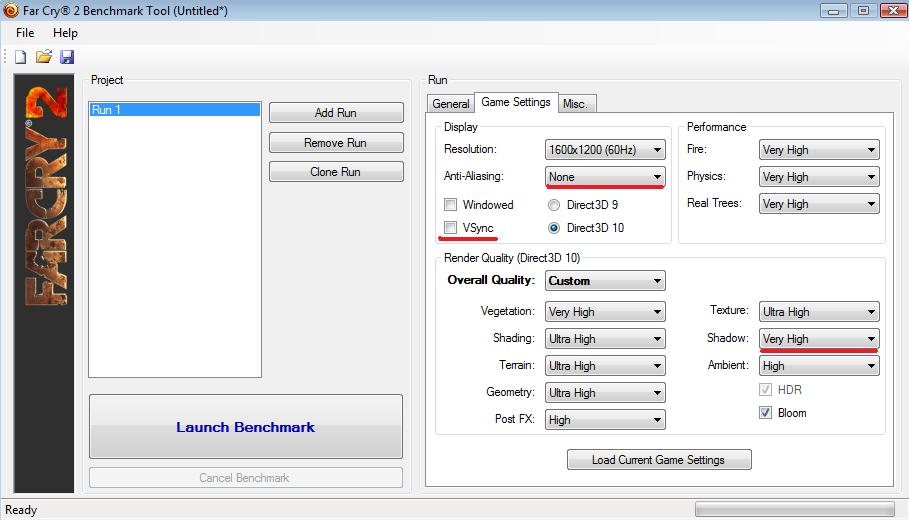Open the Vegetation quality dropdown

click(605, 312)
